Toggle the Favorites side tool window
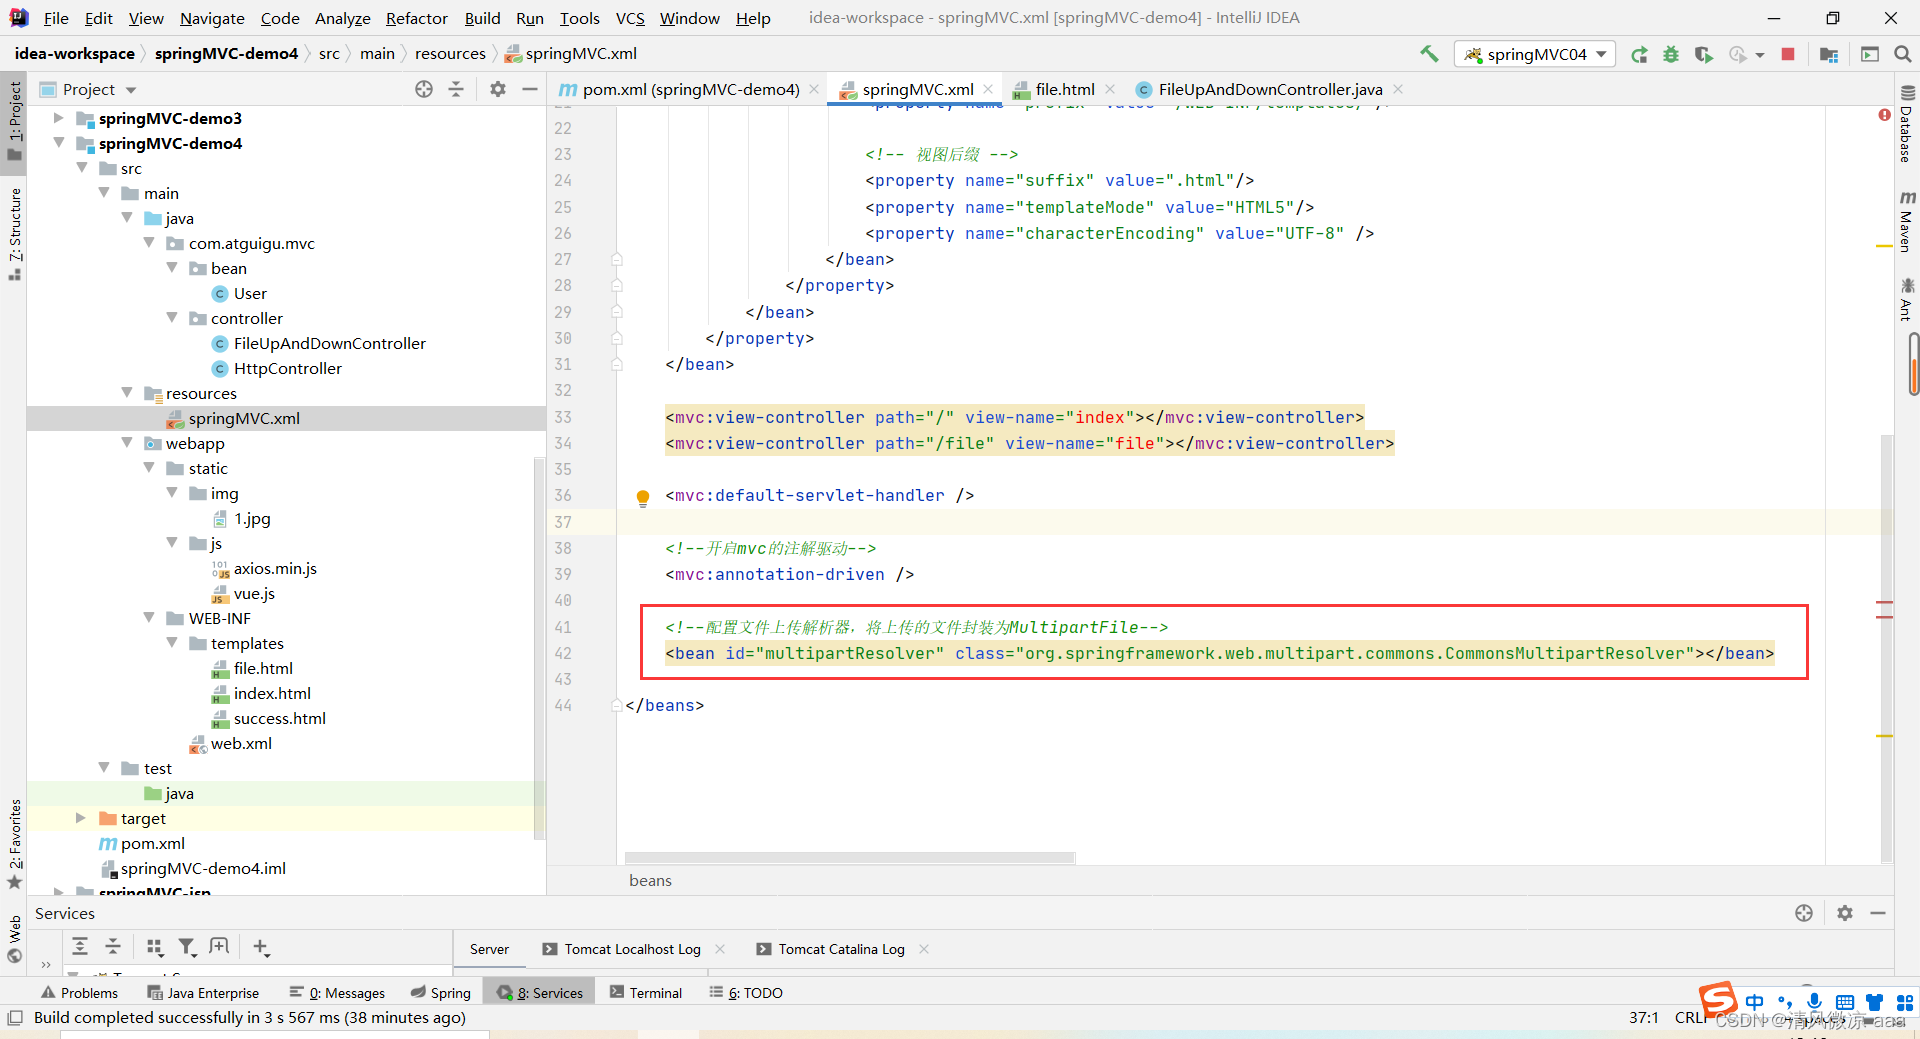 pyautogui.click(x=14, y=844)
